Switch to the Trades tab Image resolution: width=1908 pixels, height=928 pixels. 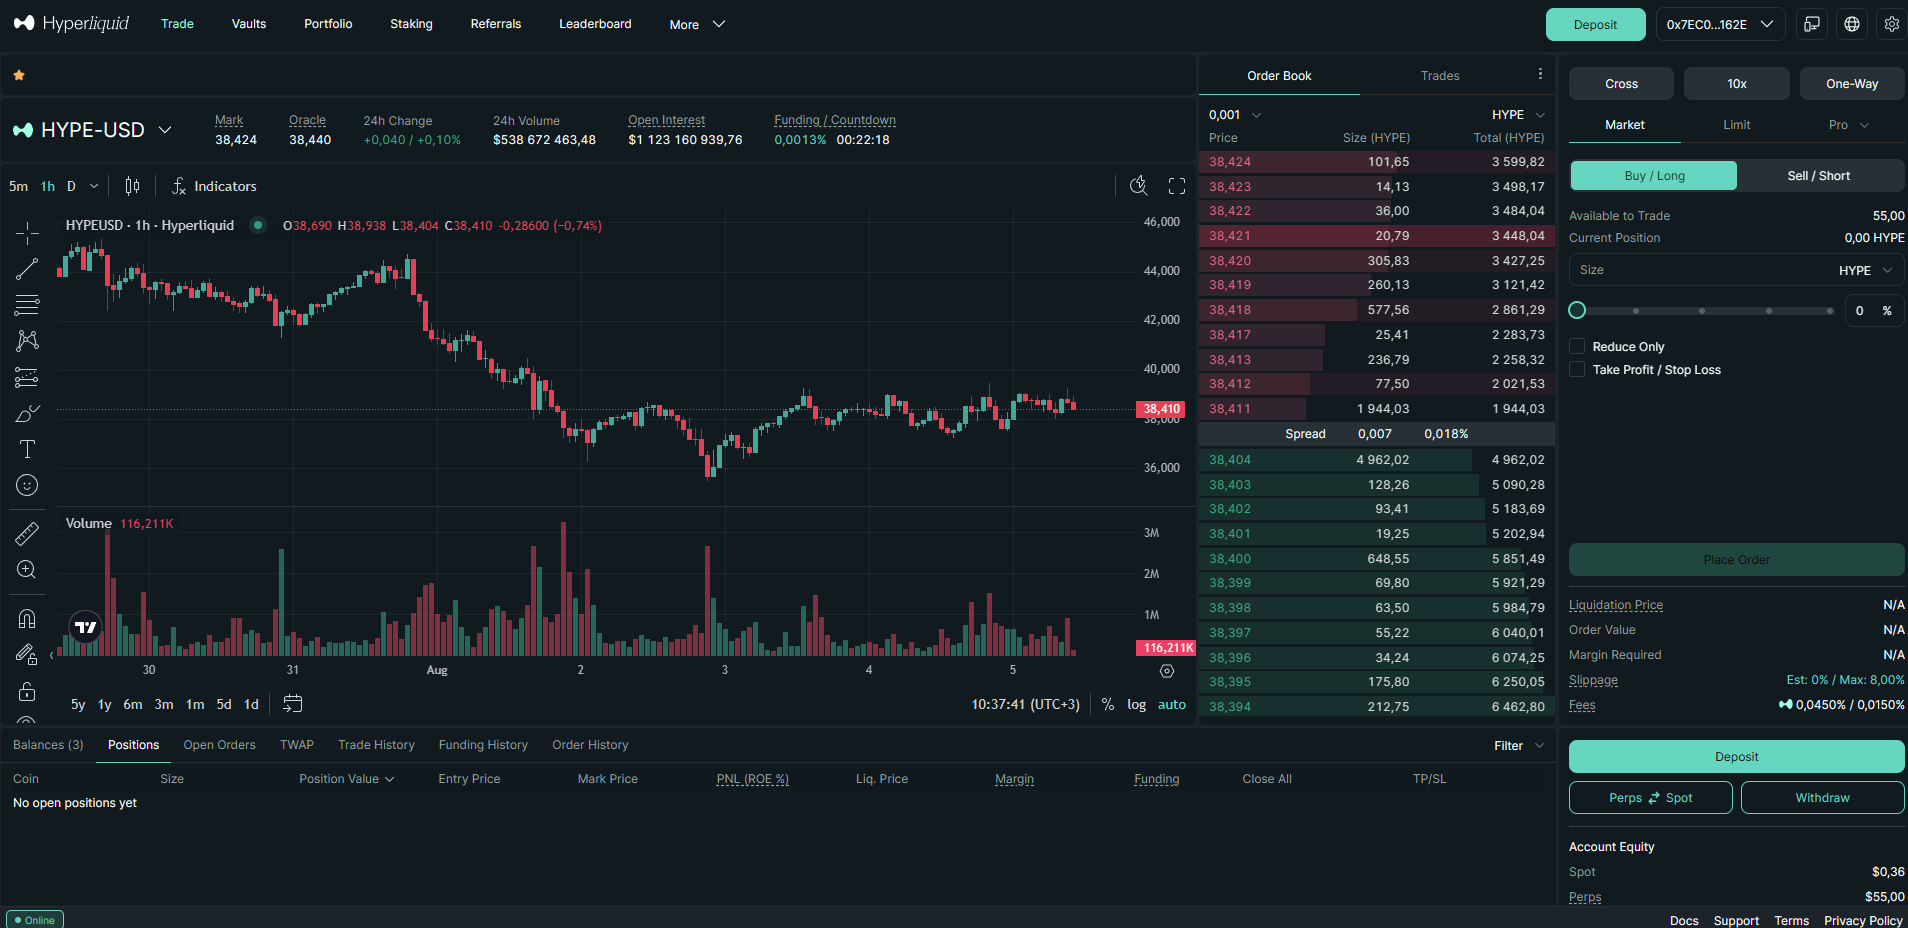[x=1440, y=75]
